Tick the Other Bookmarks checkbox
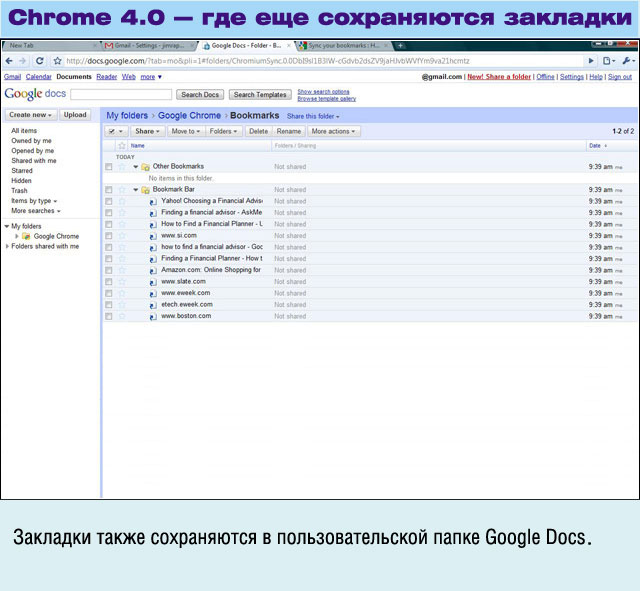The width and height of the screenshot is (640, 591). tap(109, 167)
